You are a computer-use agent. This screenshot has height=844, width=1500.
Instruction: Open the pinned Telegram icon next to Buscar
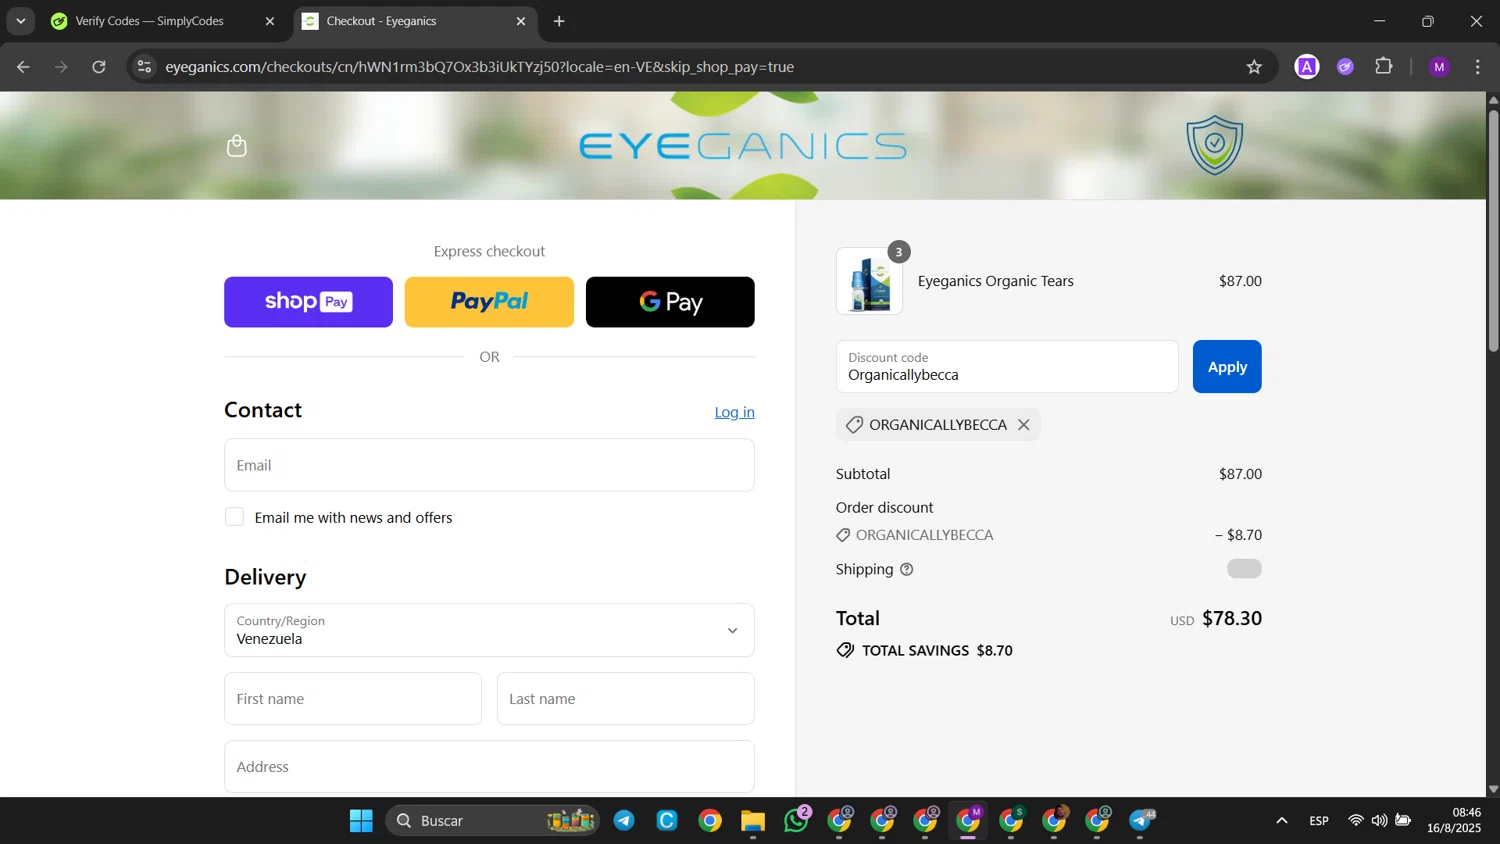pos(624,821)
